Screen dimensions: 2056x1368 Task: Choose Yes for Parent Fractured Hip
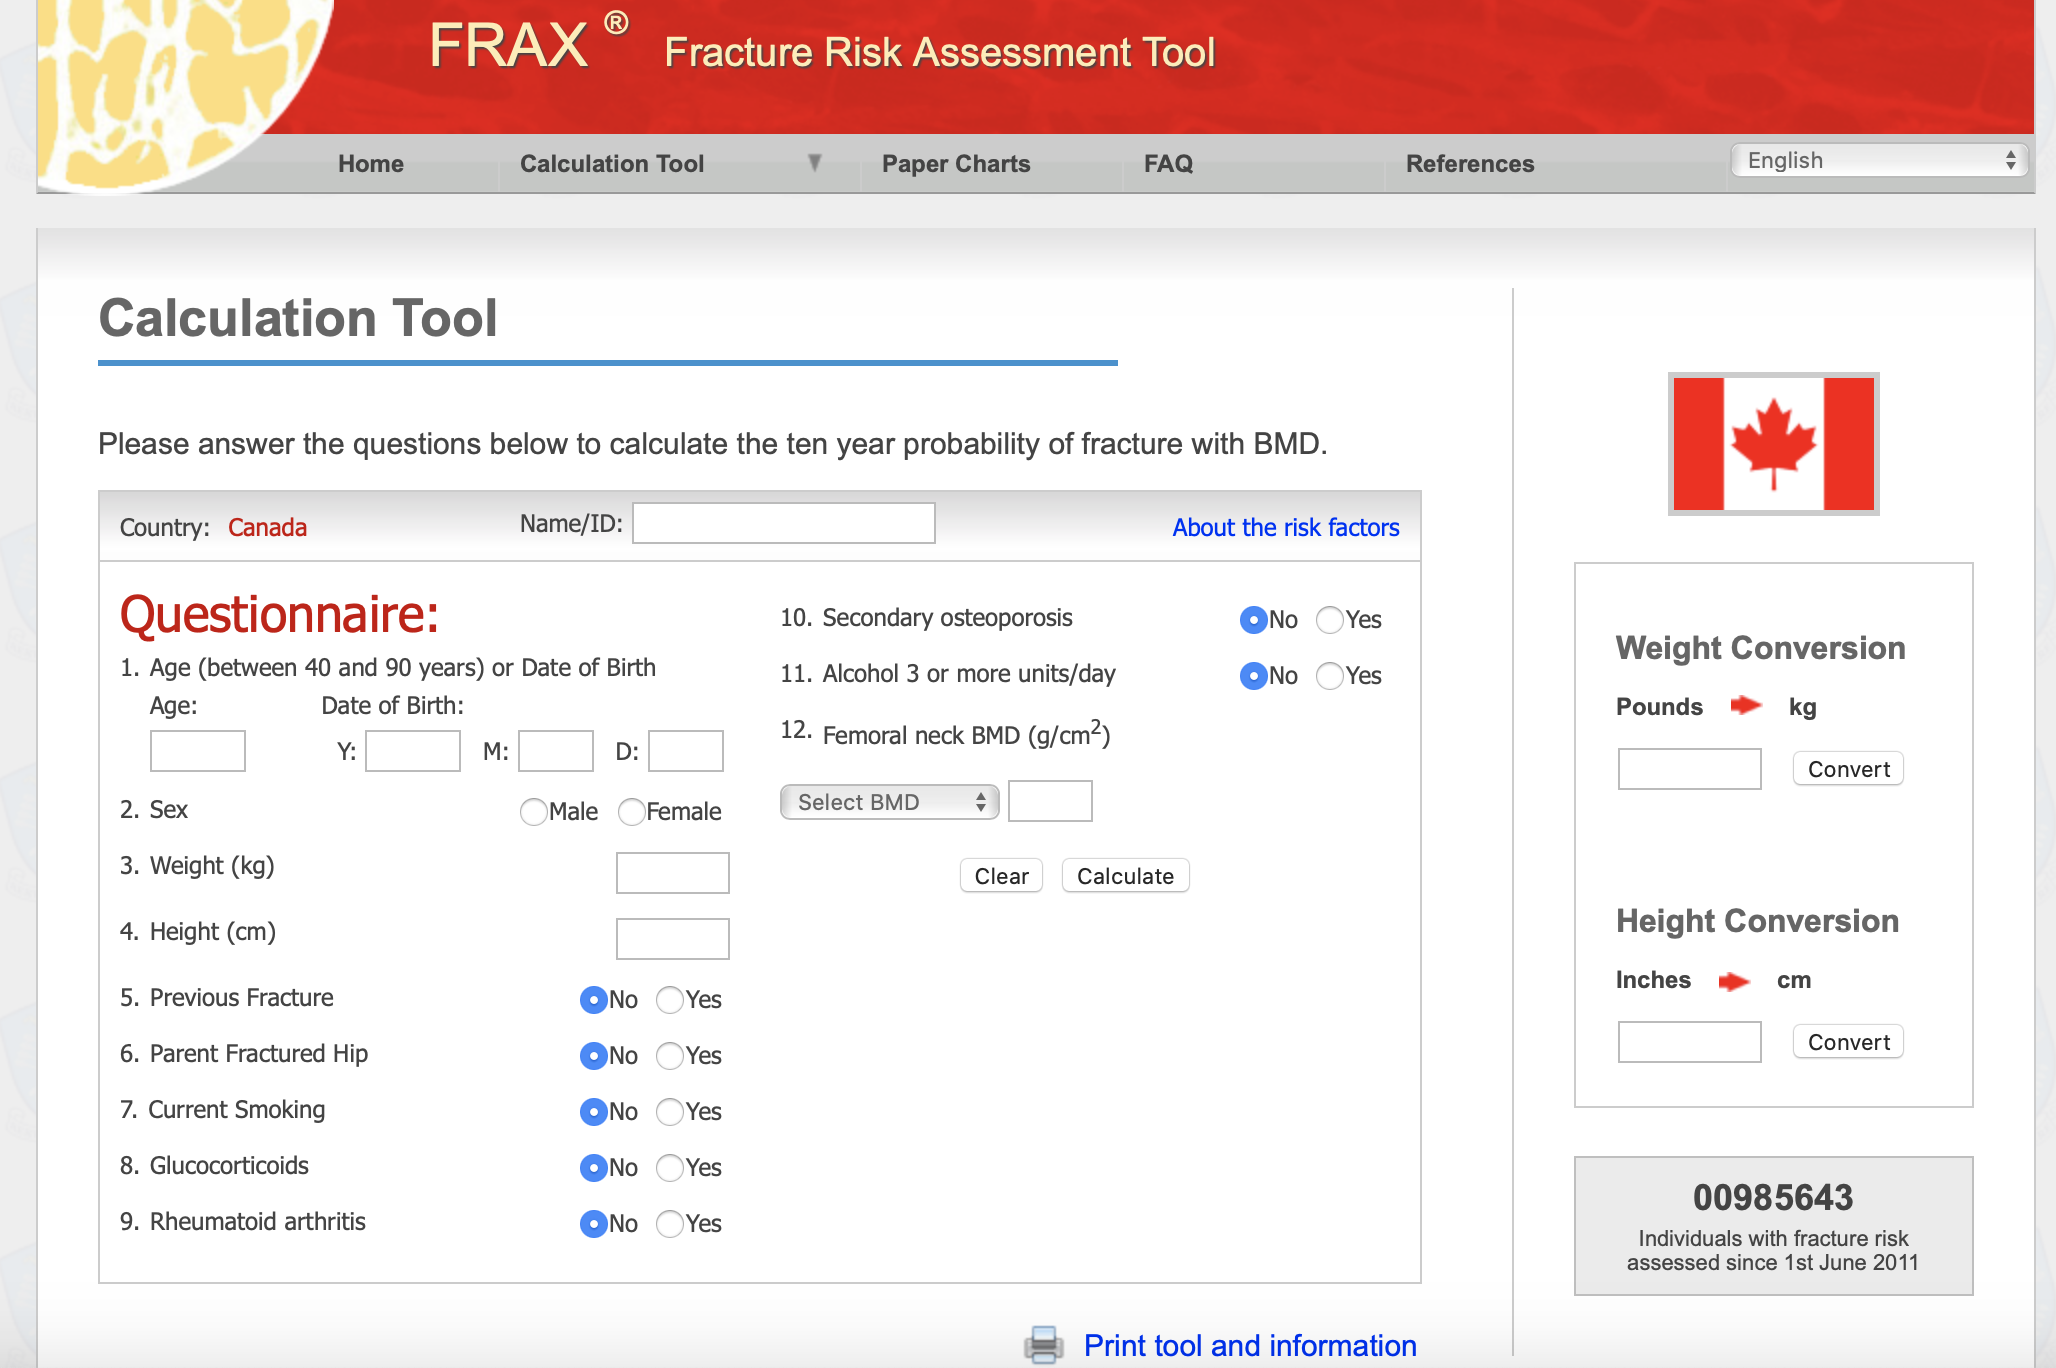pyautogui.click(x=670, y=1056)
